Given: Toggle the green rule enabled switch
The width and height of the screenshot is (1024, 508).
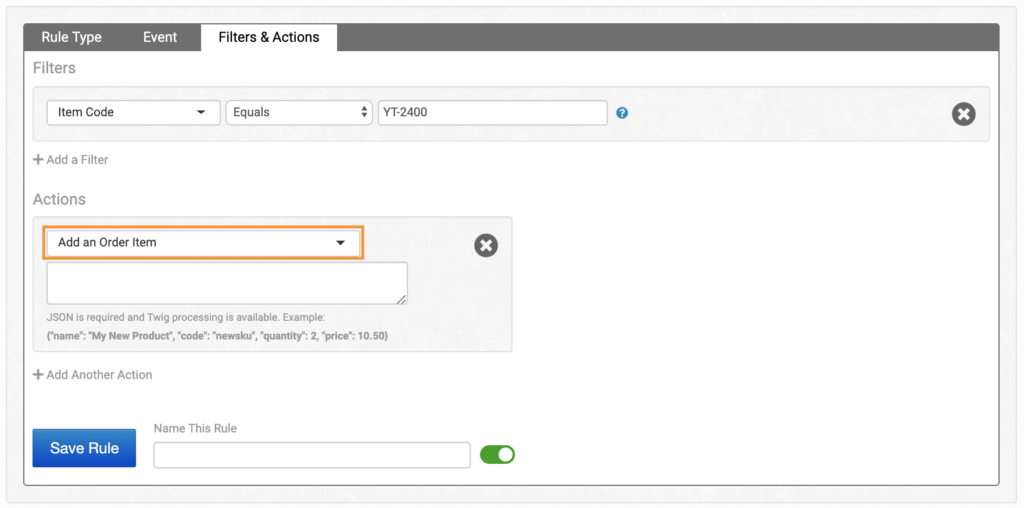Looking at the screenshot, I should (497, 455).
